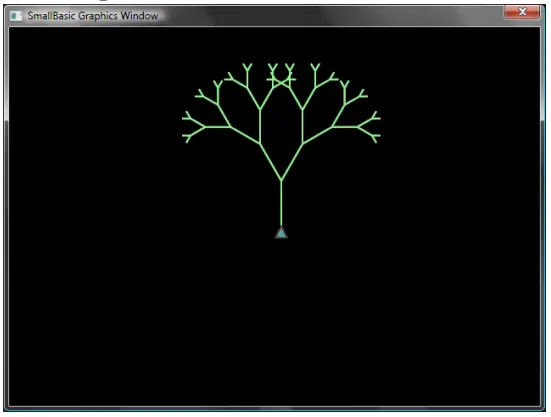Click the black canvas at far right
Viewport: 551px width, 417px height.
pos(492,211)
